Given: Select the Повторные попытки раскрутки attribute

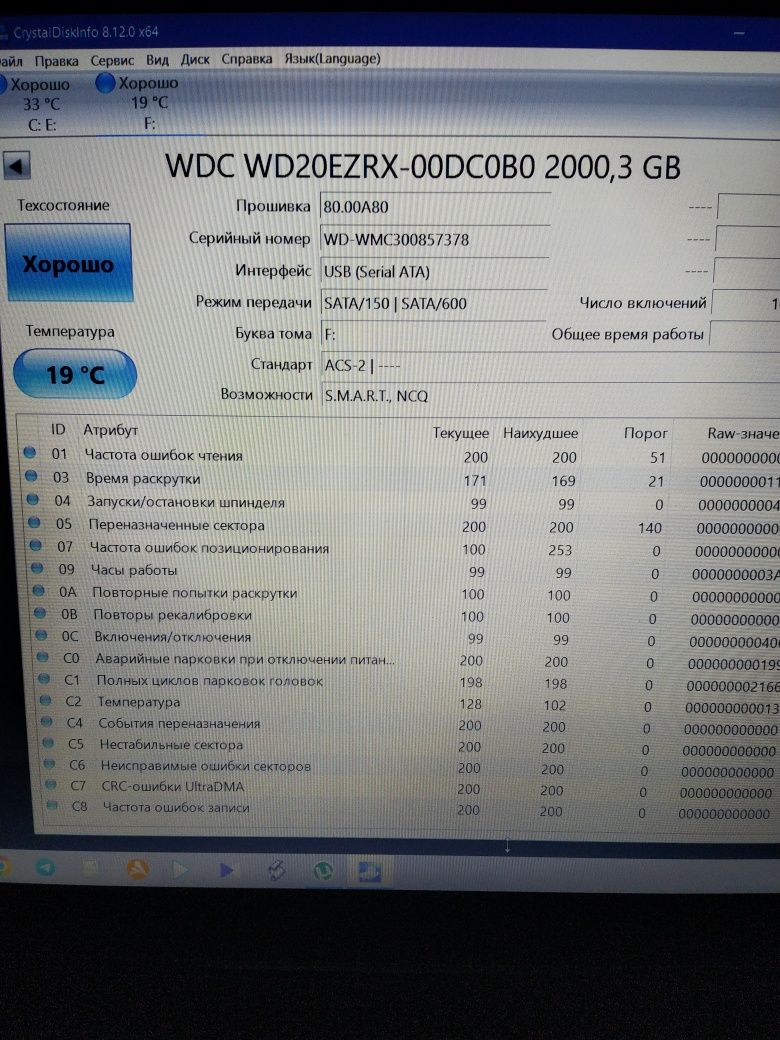Looking at the screenshot, I should pos(194,592).
